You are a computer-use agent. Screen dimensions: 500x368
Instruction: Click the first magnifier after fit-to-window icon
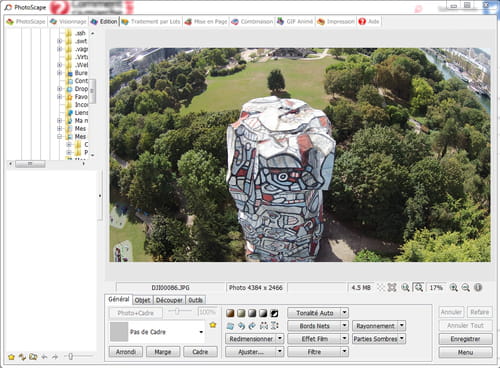click(405, 288)
